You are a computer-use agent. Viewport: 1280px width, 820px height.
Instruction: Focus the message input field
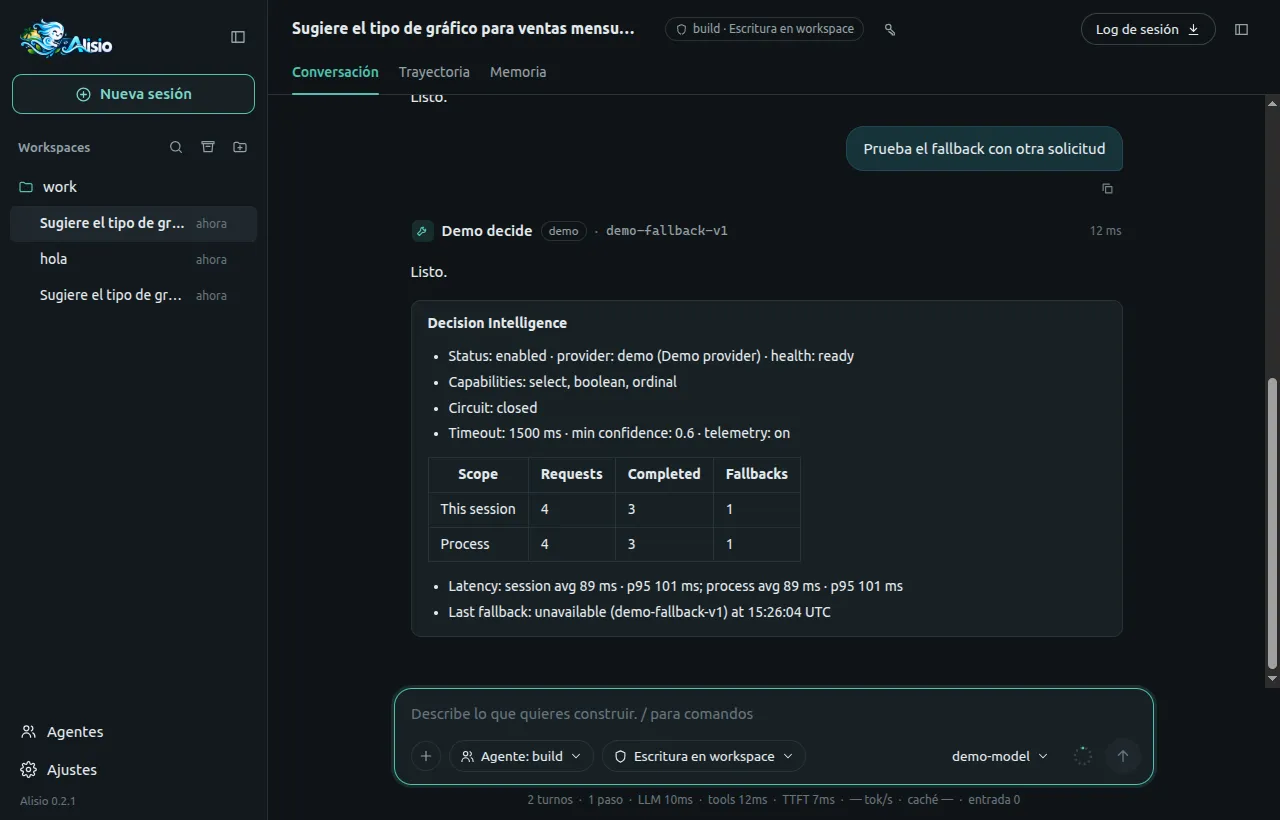tap(773, 714)
